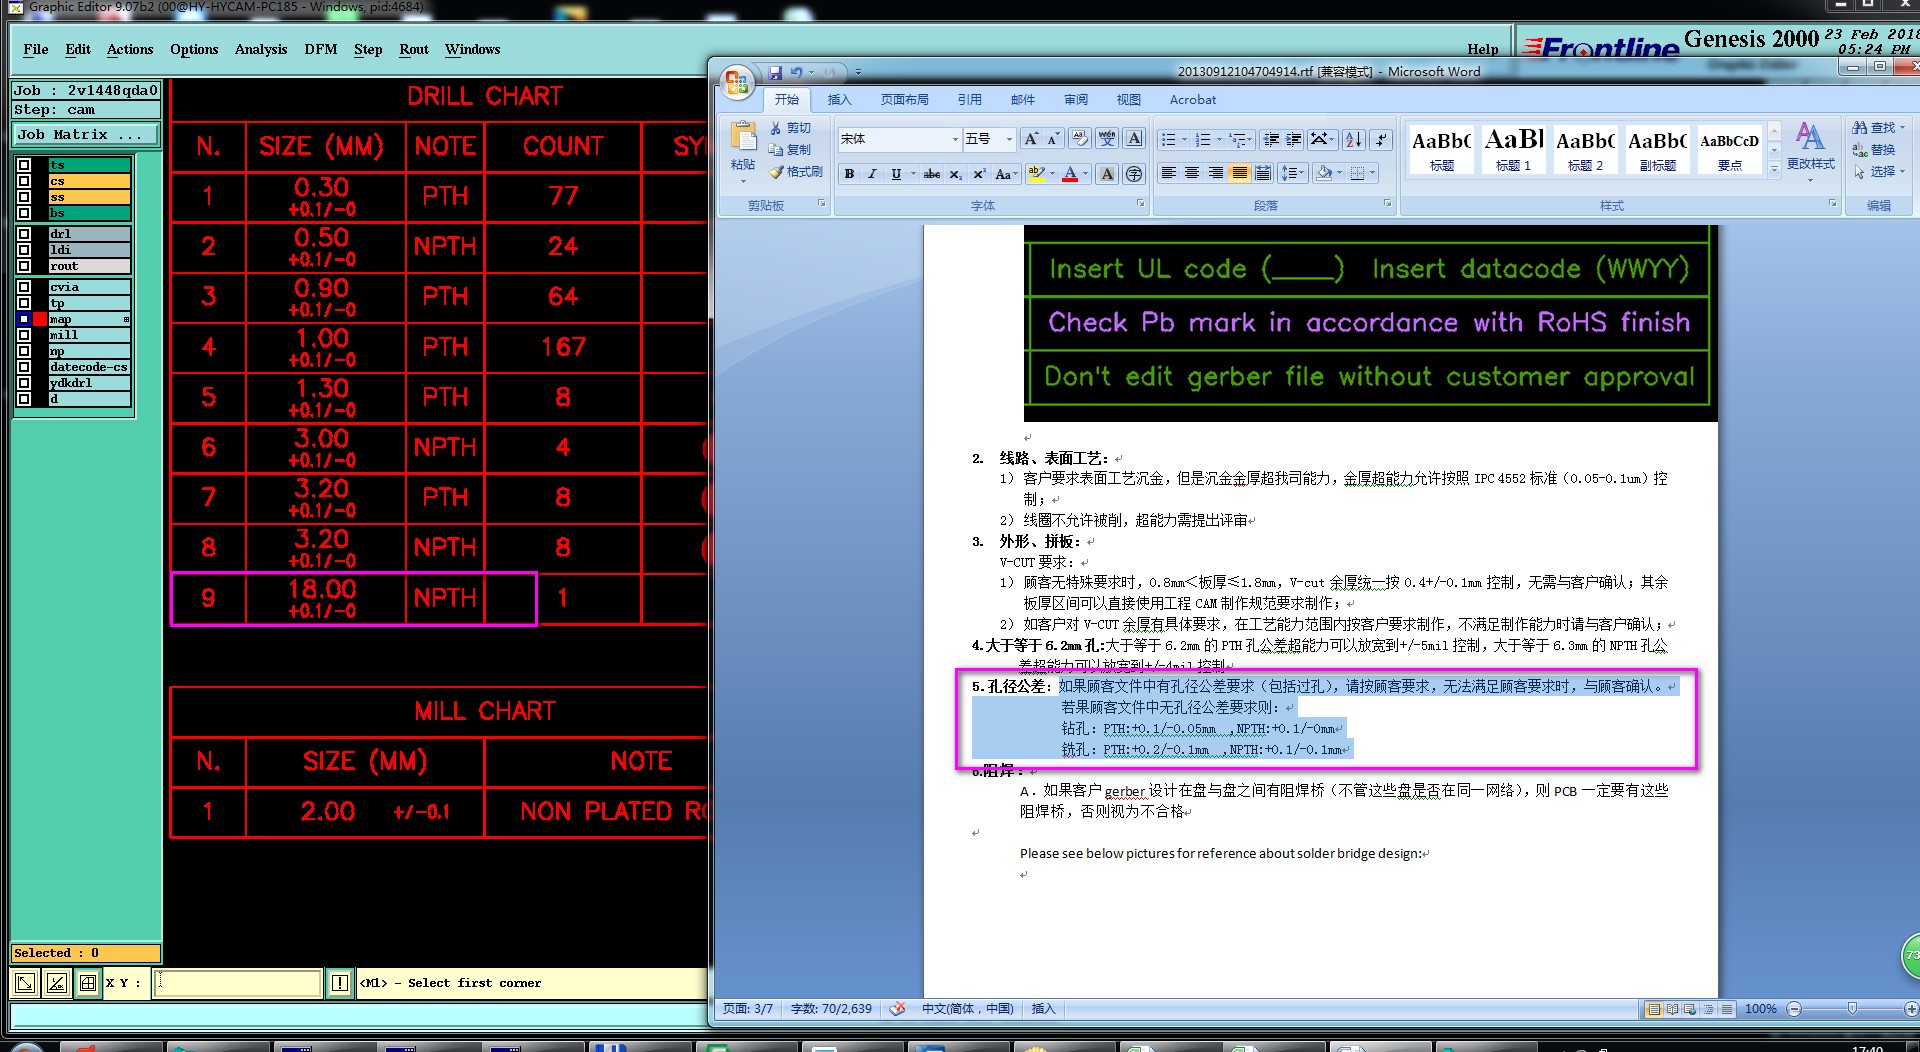
Task: Grow the font size
Action: click(x=1031, y=139)
